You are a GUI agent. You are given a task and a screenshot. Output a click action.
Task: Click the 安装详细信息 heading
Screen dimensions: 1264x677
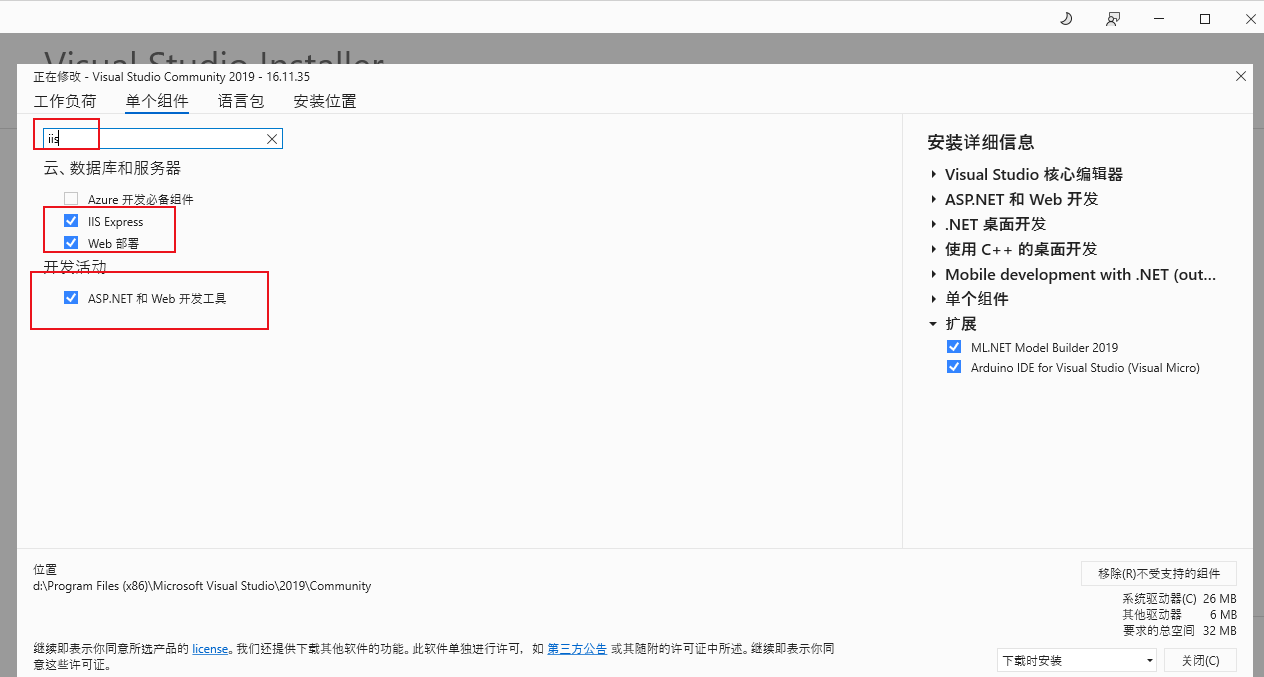[981, 142]
